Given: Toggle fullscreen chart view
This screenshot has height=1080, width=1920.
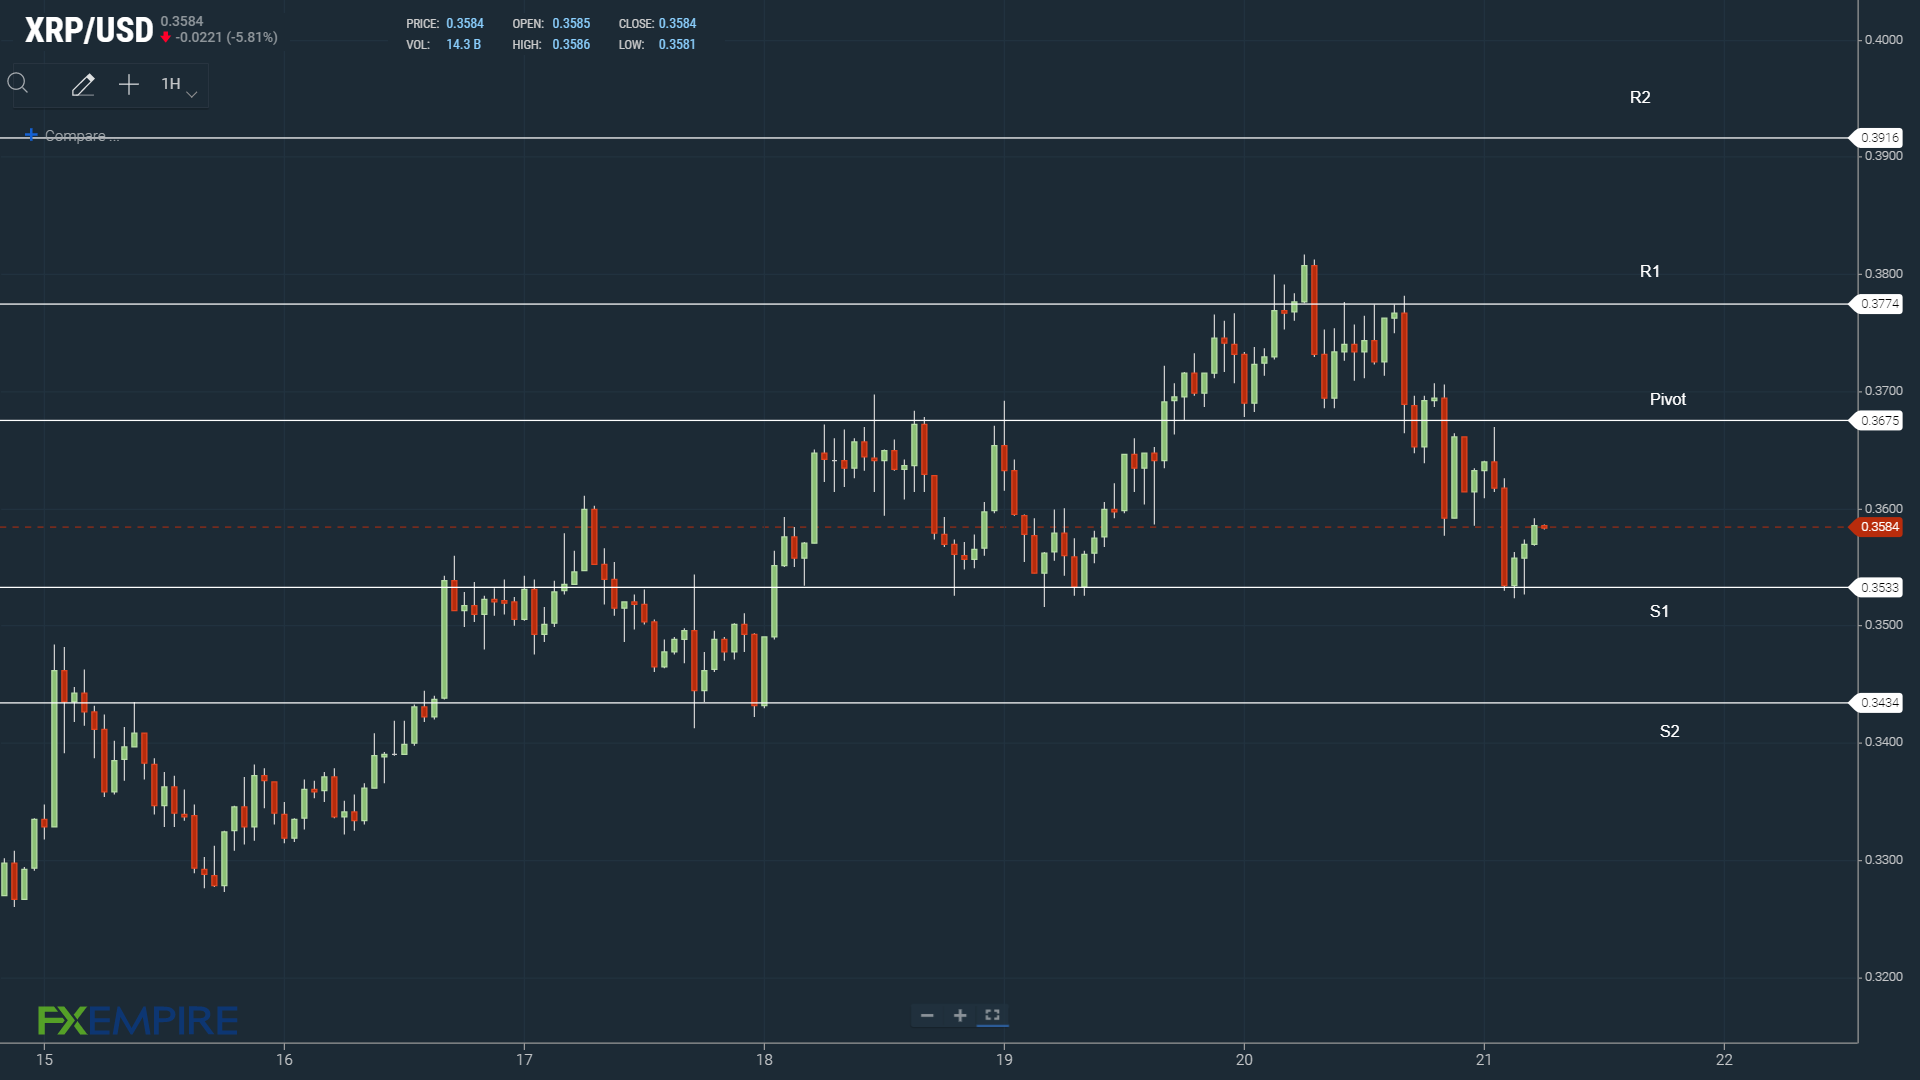Looking at the screenshot, I should coord(992,1015).
